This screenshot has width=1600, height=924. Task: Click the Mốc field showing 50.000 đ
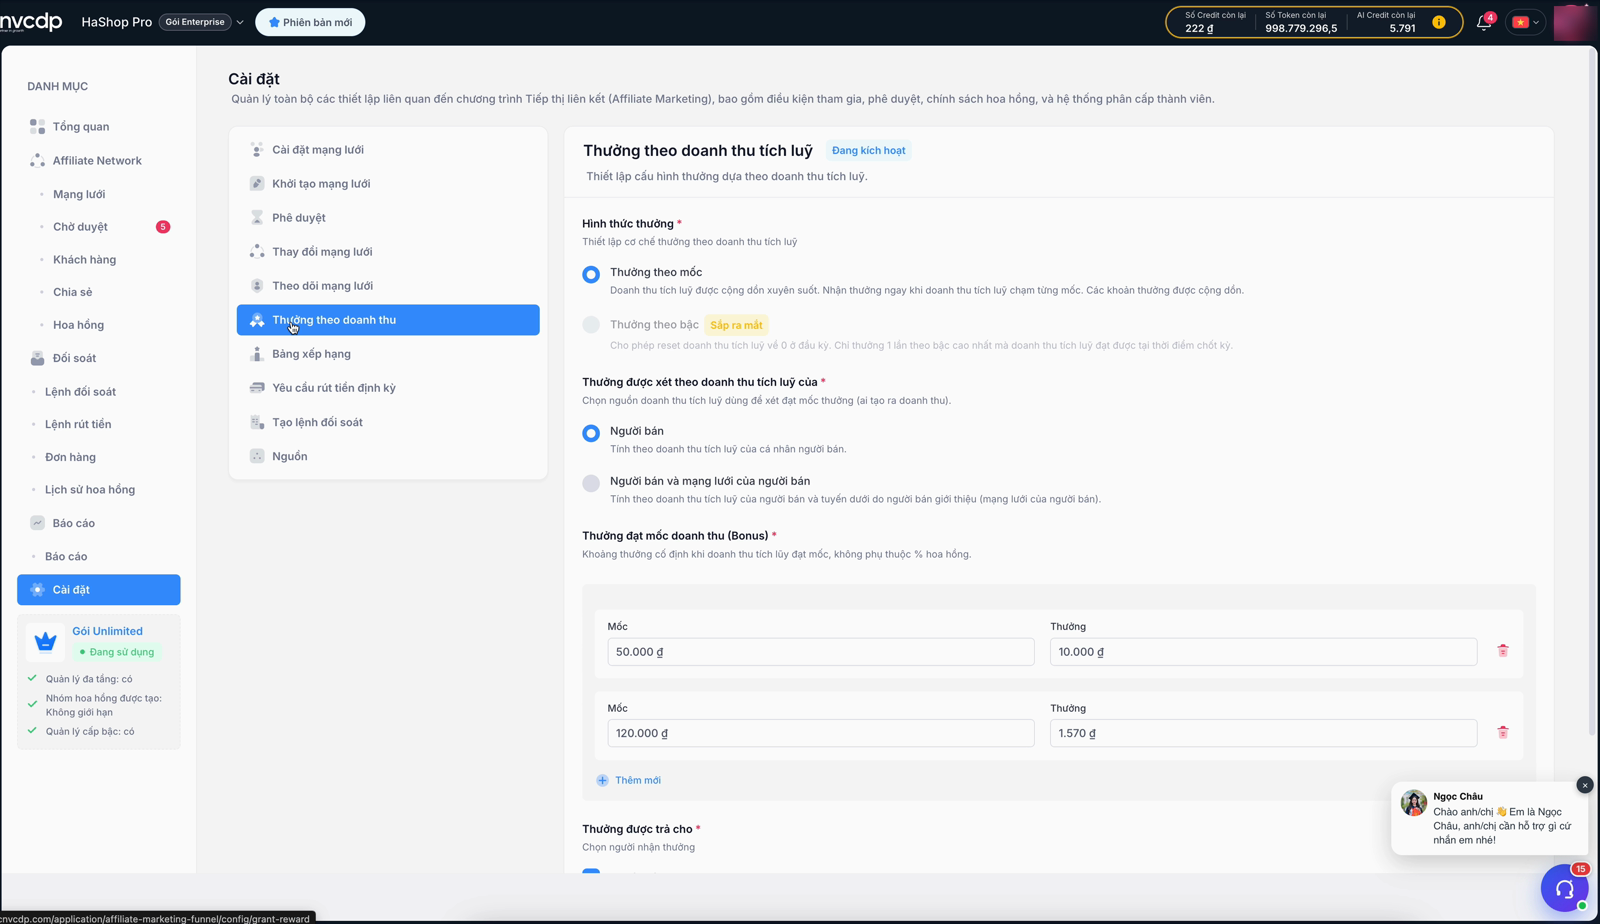(821, 652)
